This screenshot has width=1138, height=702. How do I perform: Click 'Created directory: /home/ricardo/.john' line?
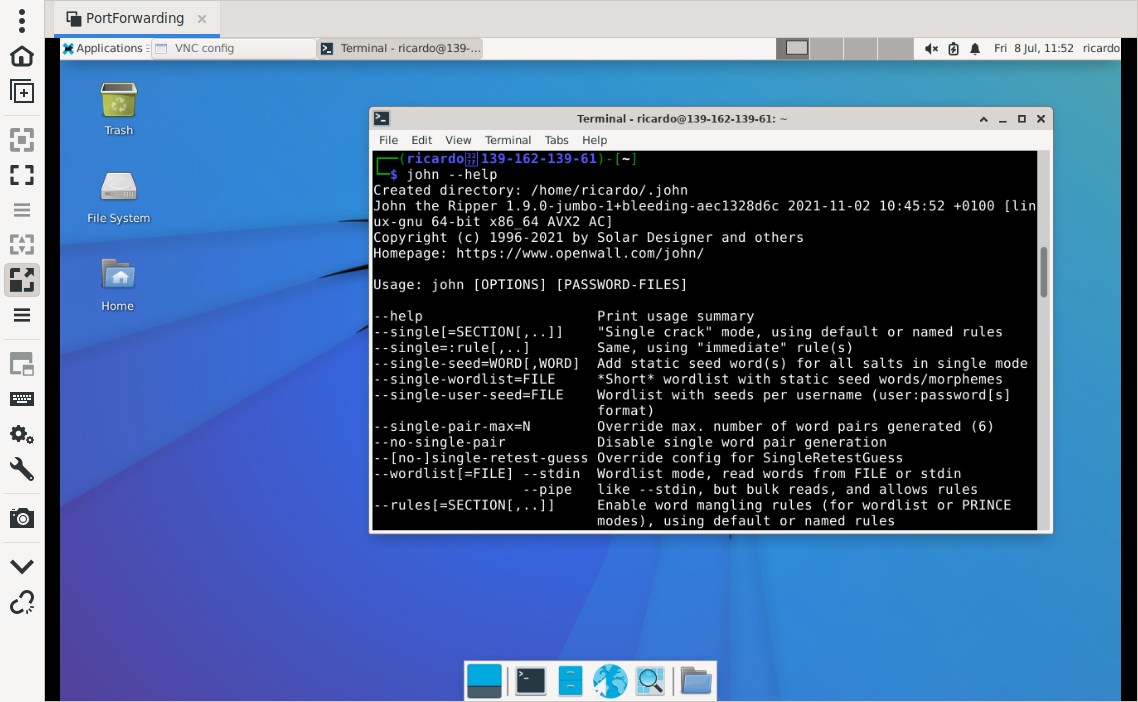point(531,190)
